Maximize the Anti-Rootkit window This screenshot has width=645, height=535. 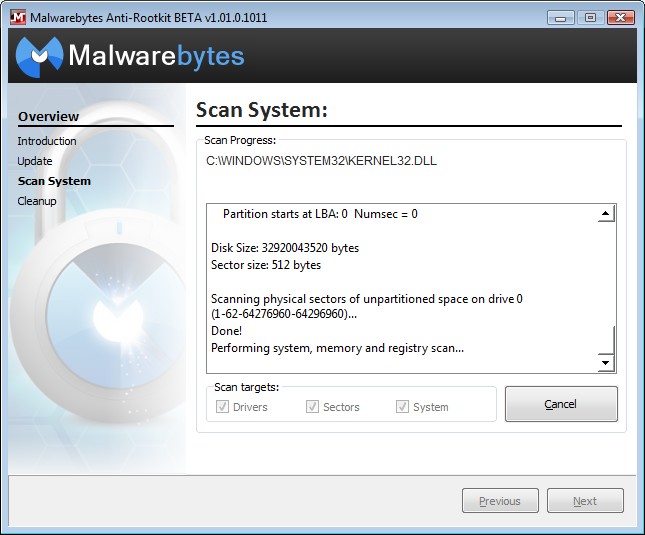pos(590,18)
